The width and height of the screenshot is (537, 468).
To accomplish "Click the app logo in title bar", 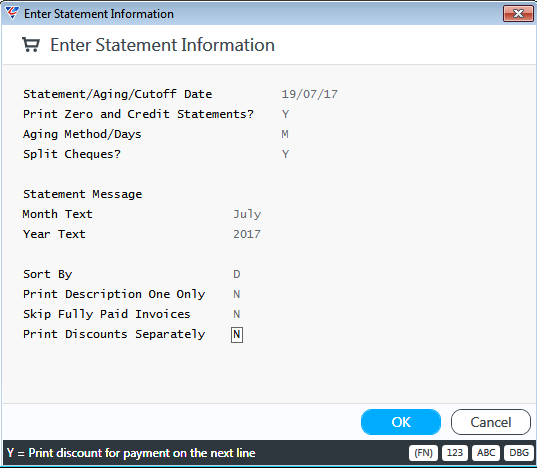I will pyautogui.click(x=12, y=13).
